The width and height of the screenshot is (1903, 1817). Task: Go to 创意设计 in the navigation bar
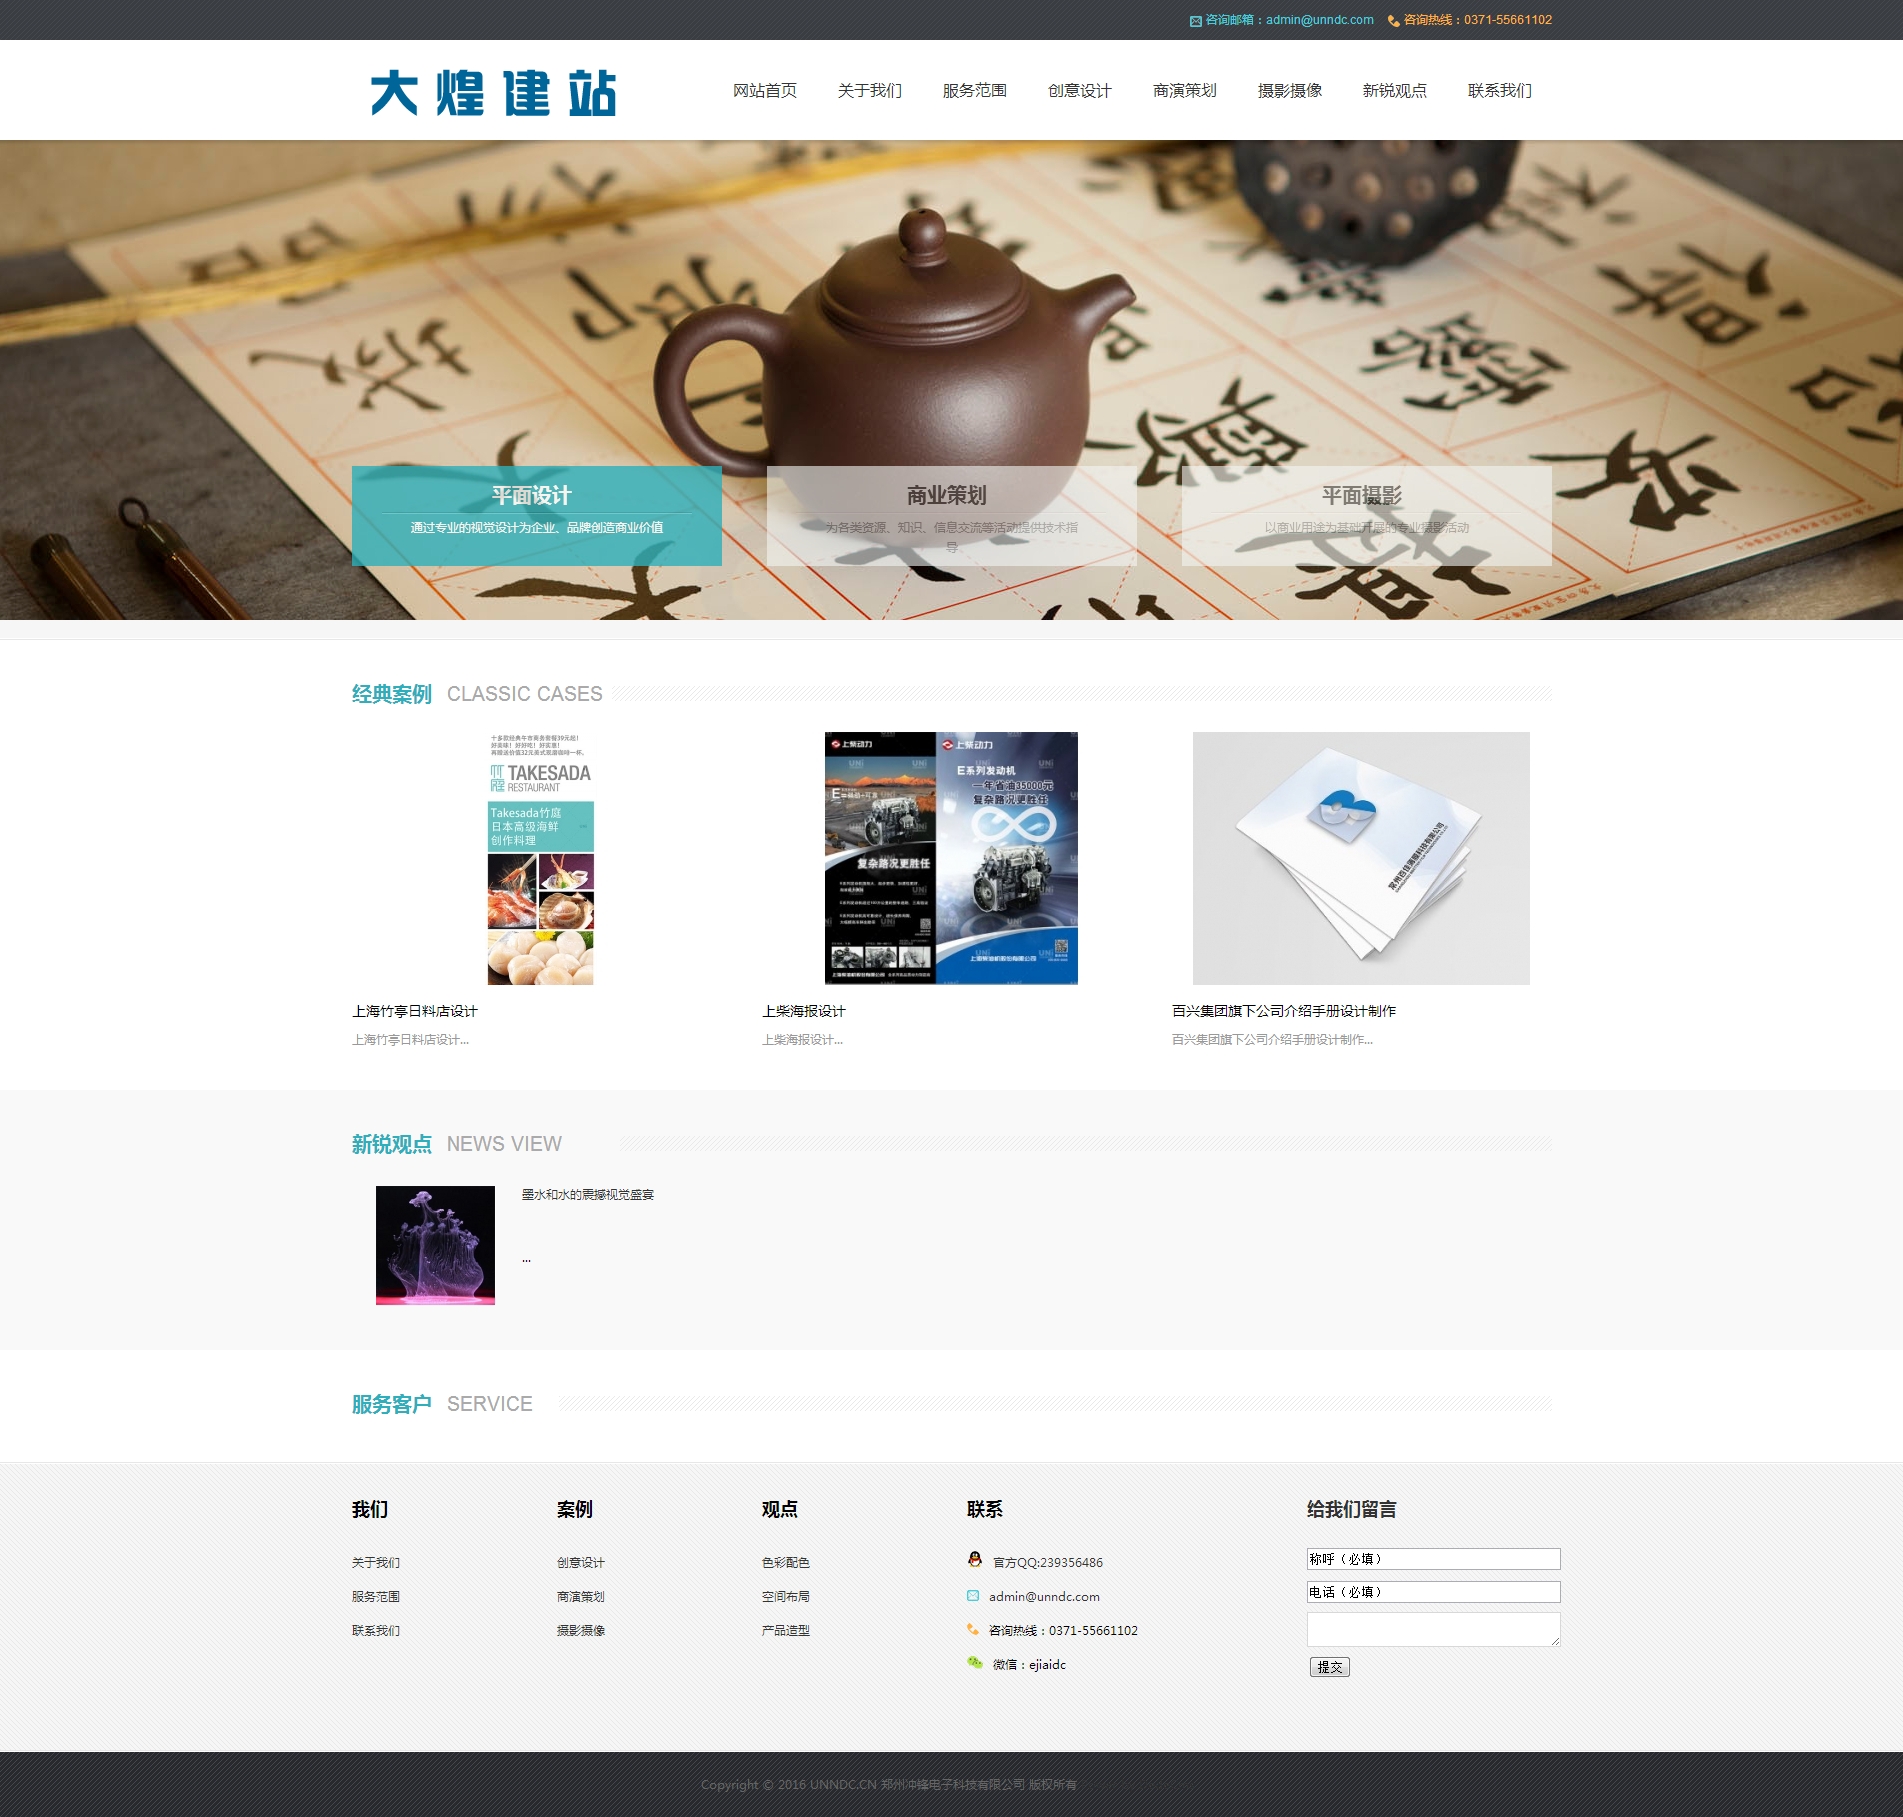tap(1079, 91)
